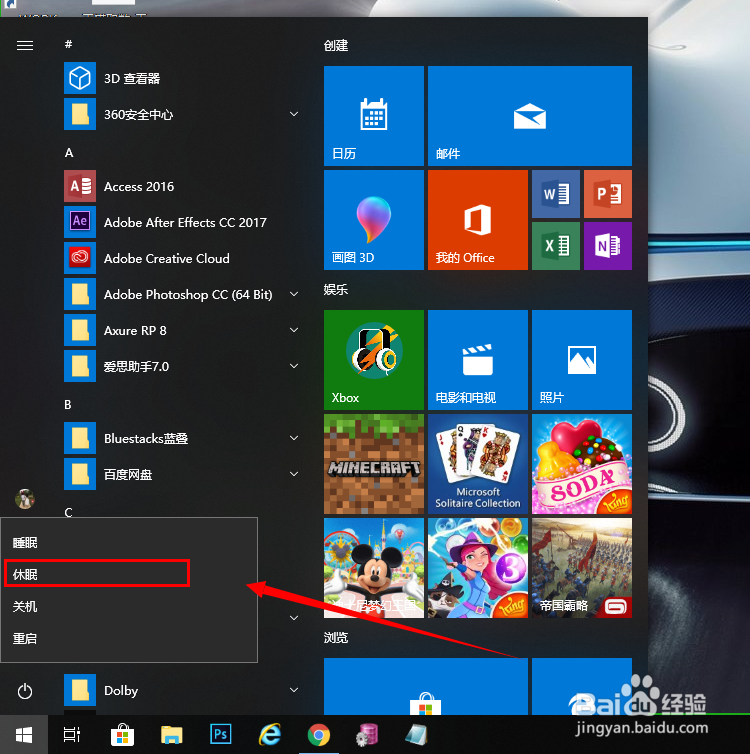Launch the Candy Crush Soda tile
Viewport: 750px width, 754px height.
click(582, 464)
